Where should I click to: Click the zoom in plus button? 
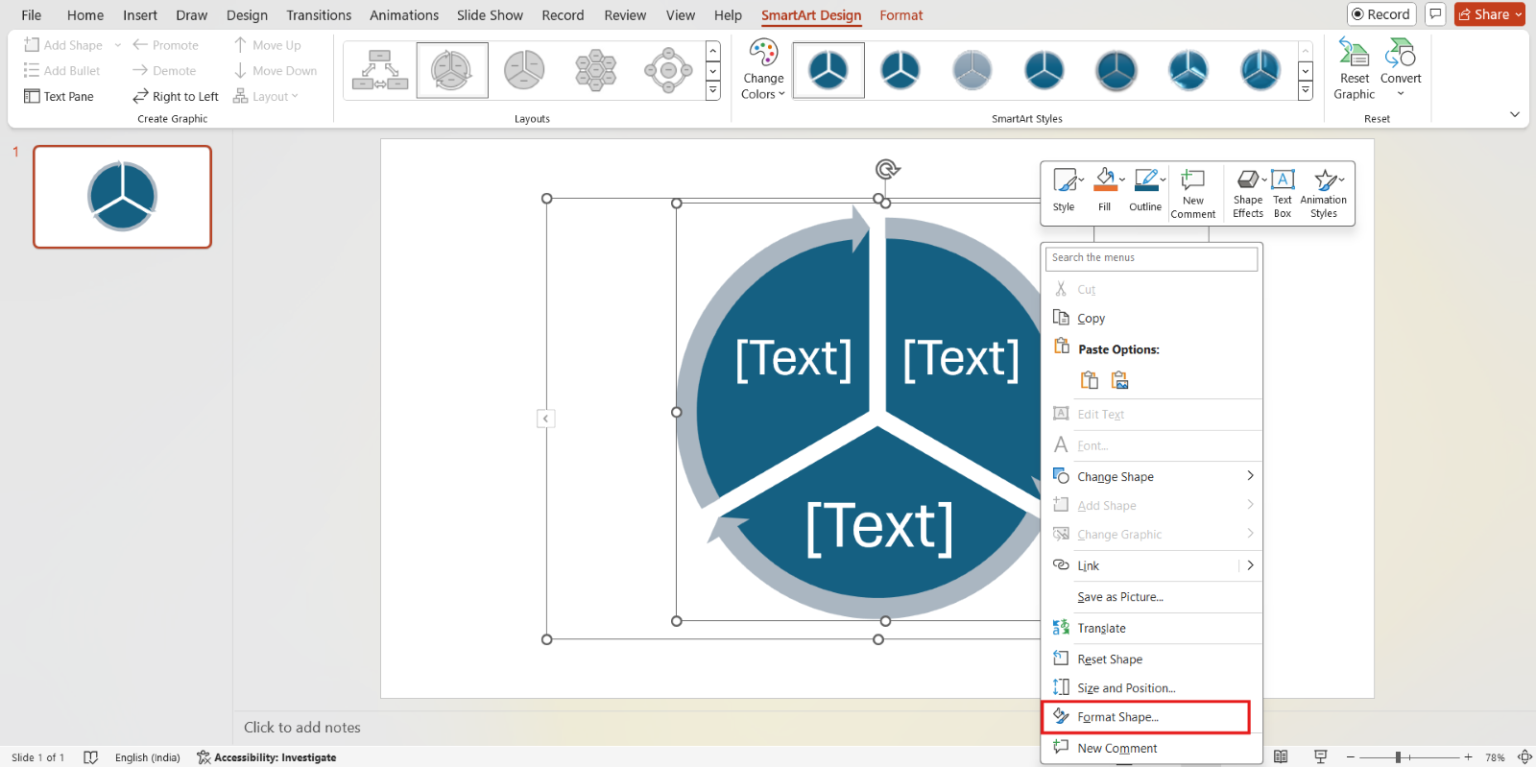(x=1468, y=757)
